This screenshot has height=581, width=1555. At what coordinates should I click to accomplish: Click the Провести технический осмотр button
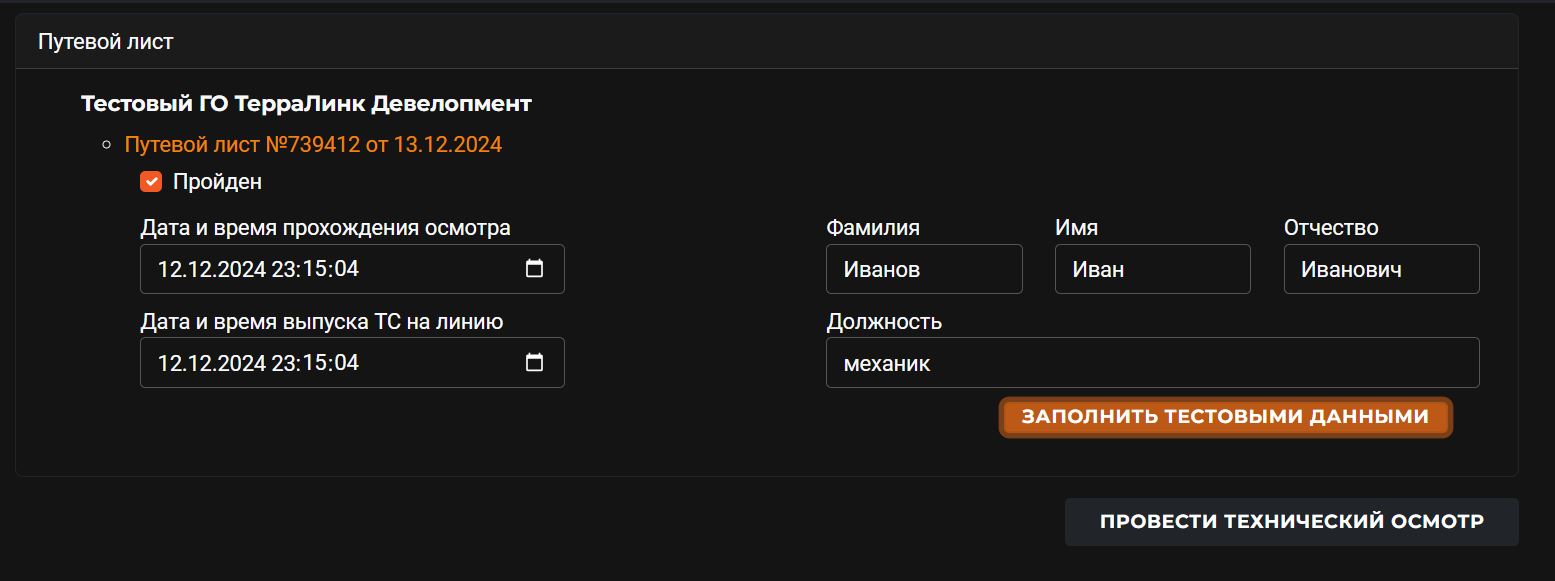tap(1291, 522)
